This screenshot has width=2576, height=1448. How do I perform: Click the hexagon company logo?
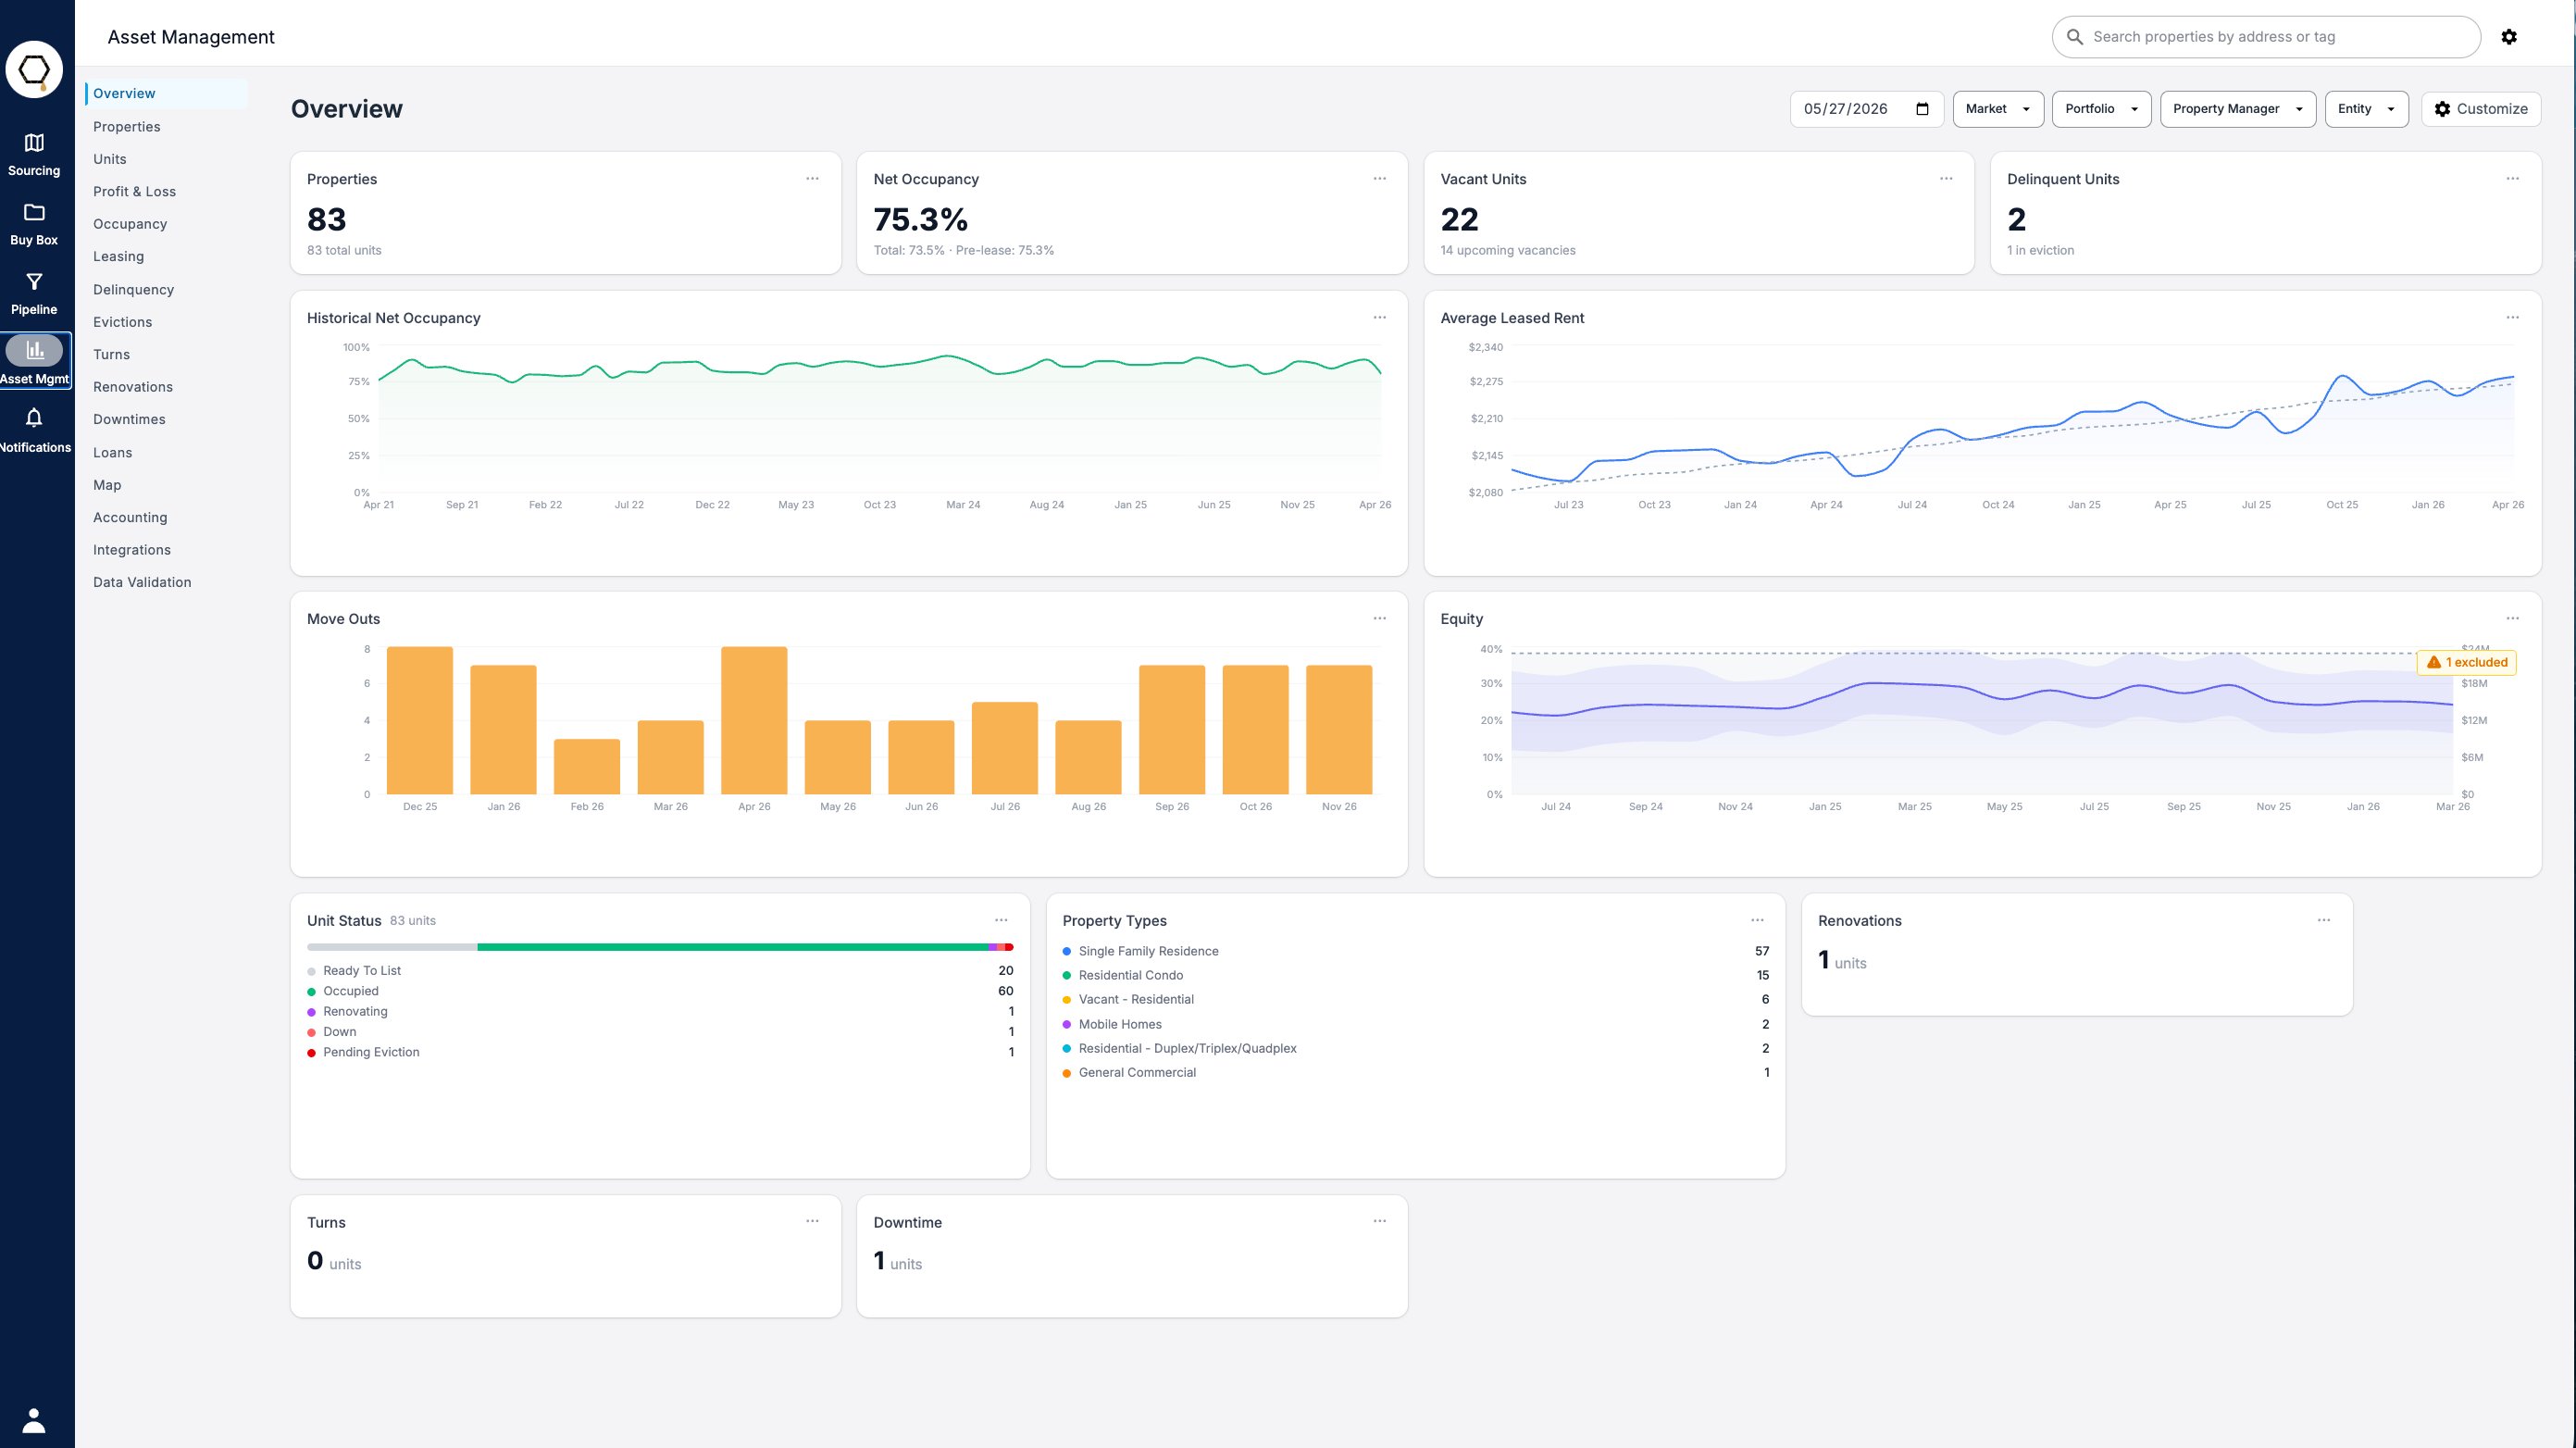(x=34, y=69)
